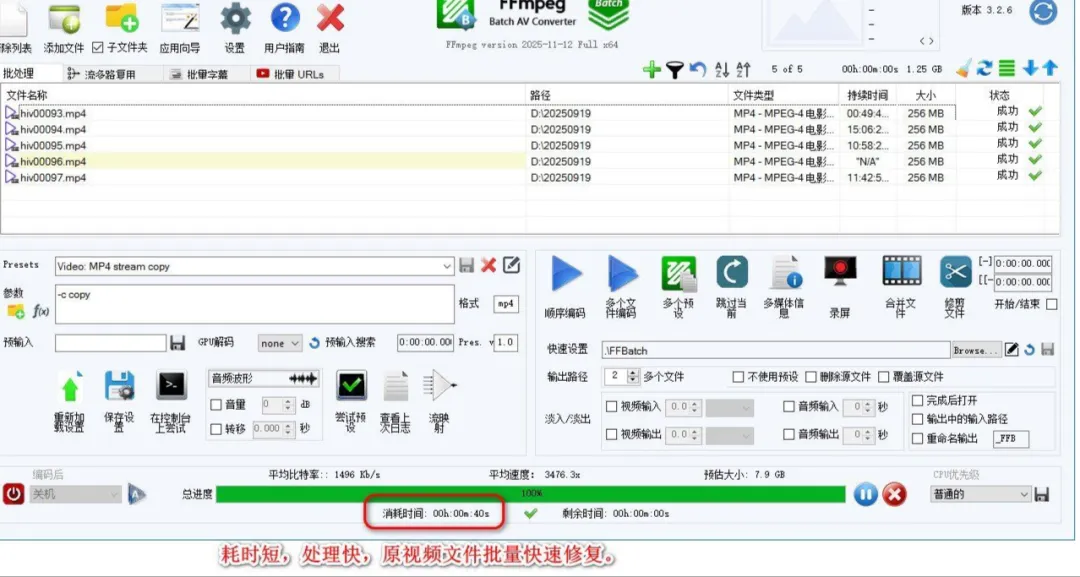The image size is (1080, 577).
Task: Click 保存设置 save settings icon
Action: (120, 386)
